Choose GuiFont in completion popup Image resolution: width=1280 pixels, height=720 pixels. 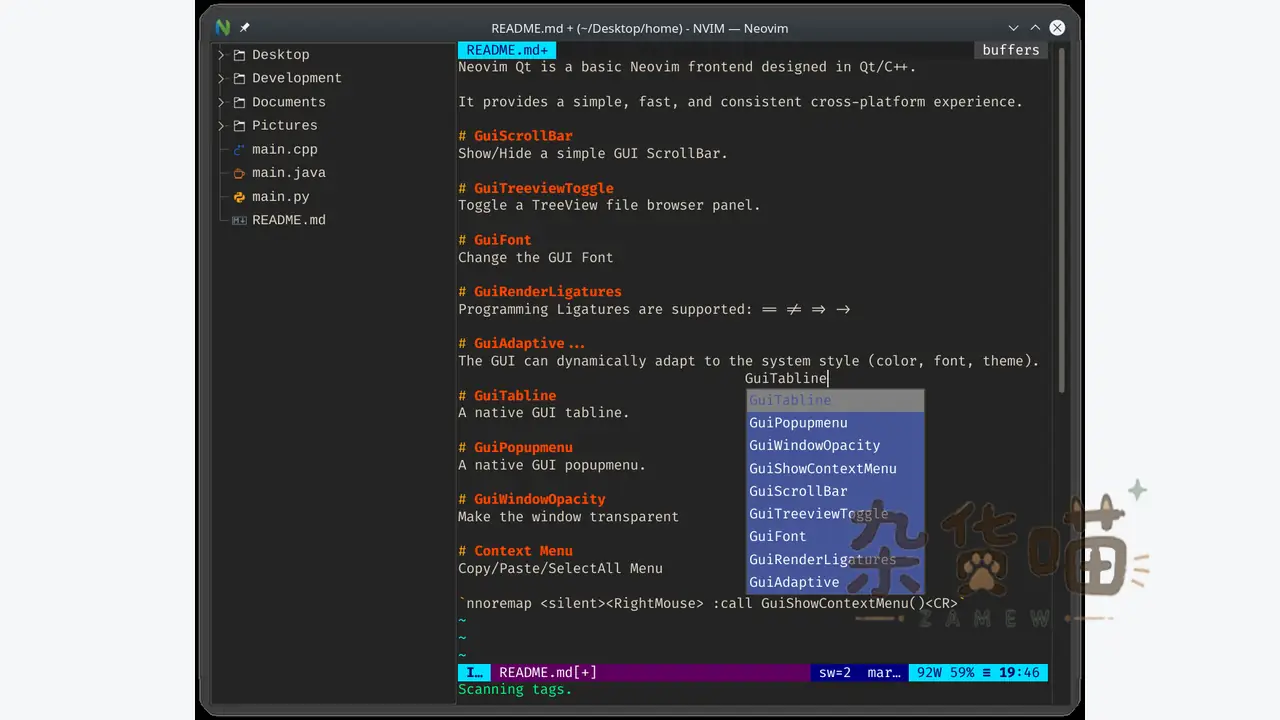(x=835, y=537)
